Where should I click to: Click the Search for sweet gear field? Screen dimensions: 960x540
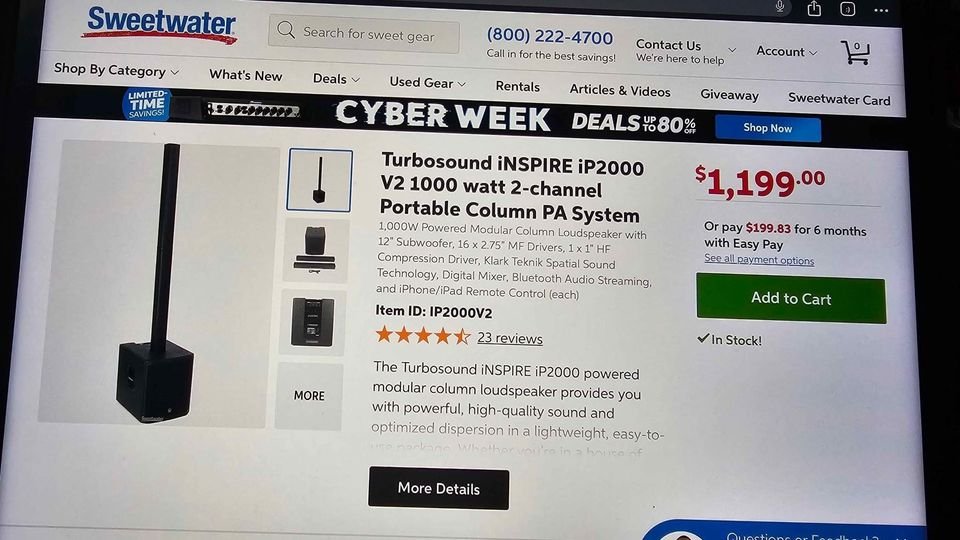pos(364,34)
